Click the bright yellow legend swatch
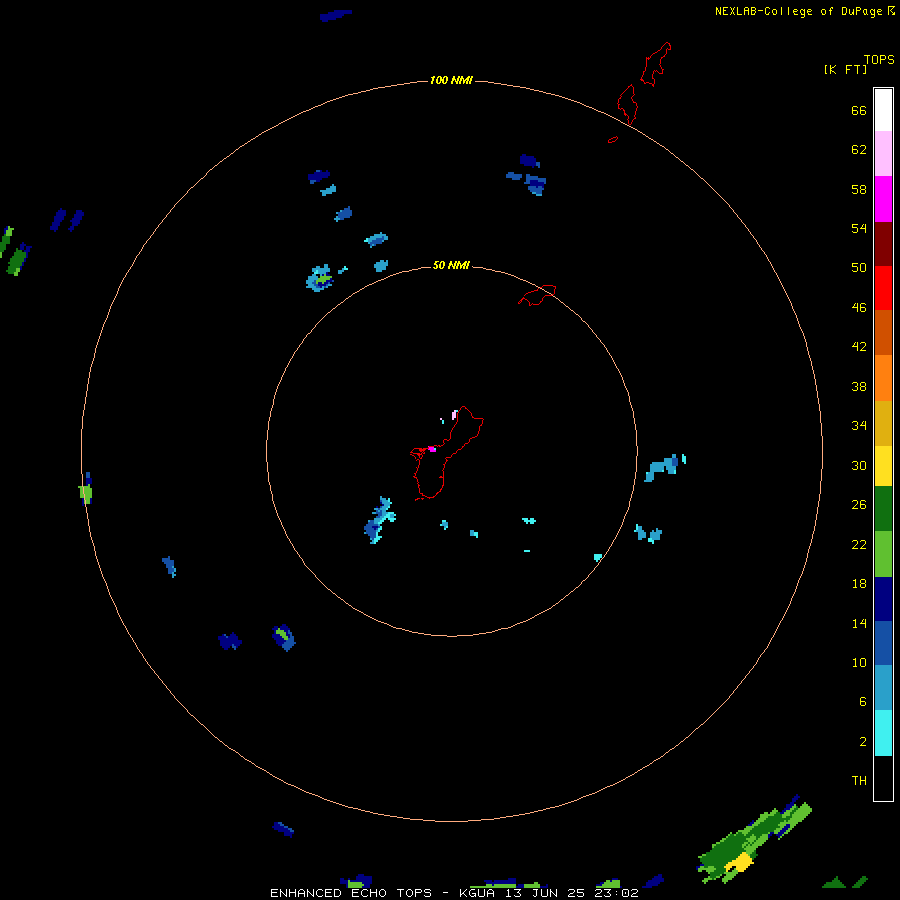Image resolution: width=900 pixels, height=900 pixels. pos(883,466)
